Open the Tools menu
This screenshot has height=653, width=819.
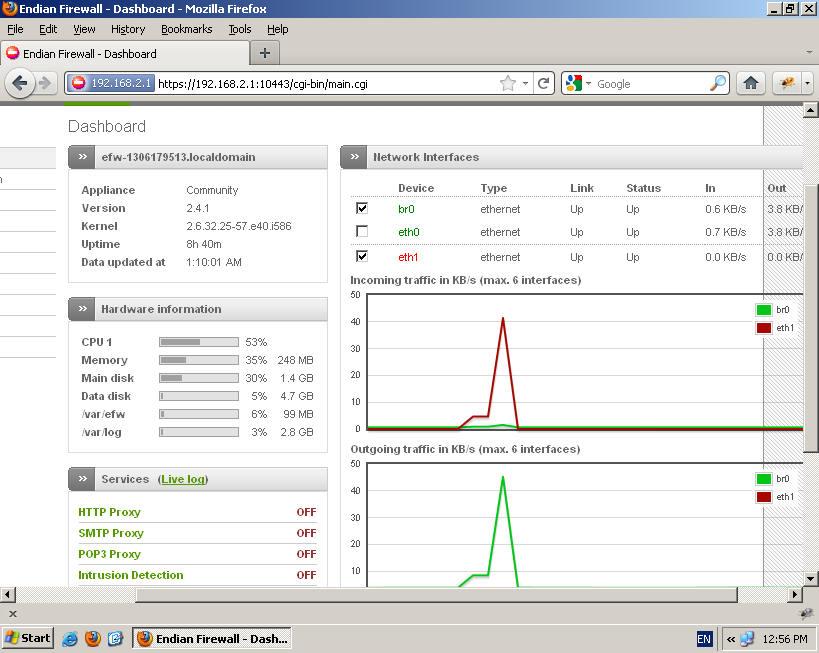coord(240,29)
